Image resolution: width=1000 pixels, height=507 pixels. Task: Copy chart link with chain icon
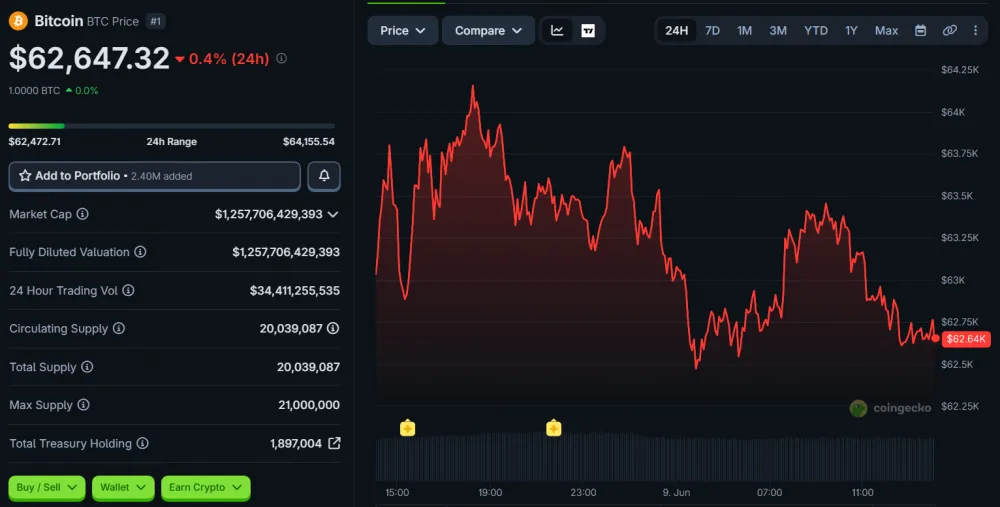pos(950,31)
